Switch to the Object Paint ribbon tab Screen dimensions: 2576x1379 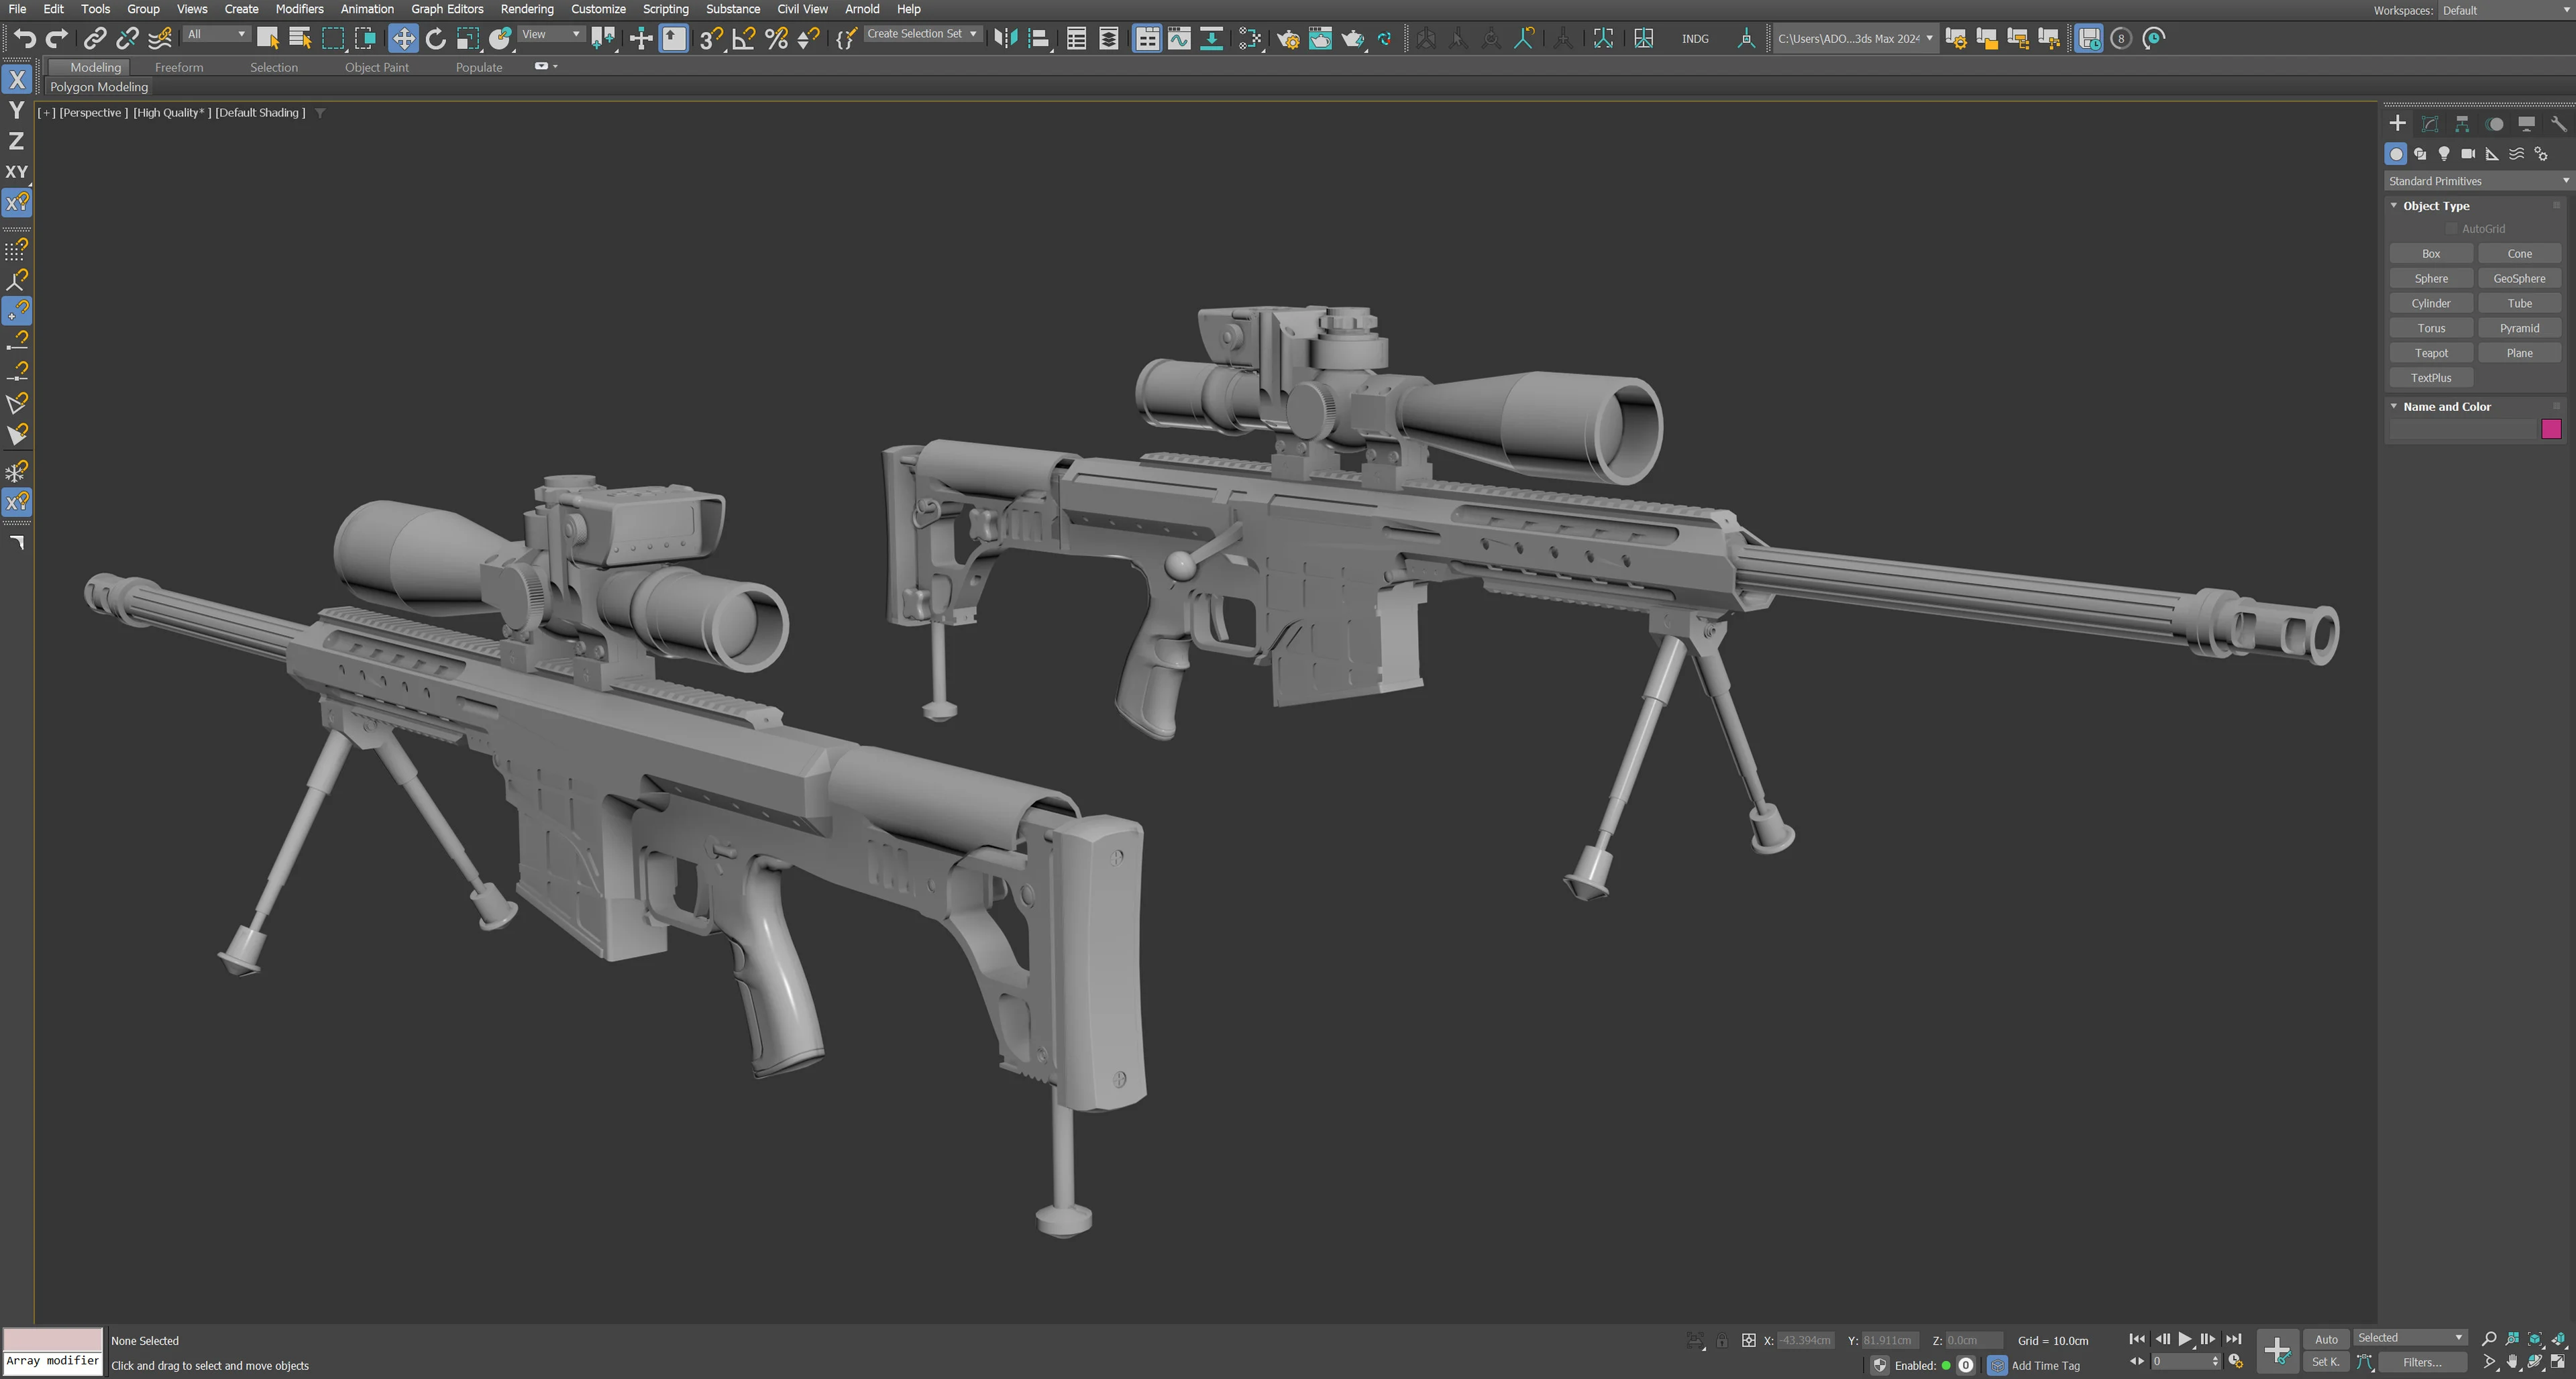pyautogui.click(x=376, y=67)
